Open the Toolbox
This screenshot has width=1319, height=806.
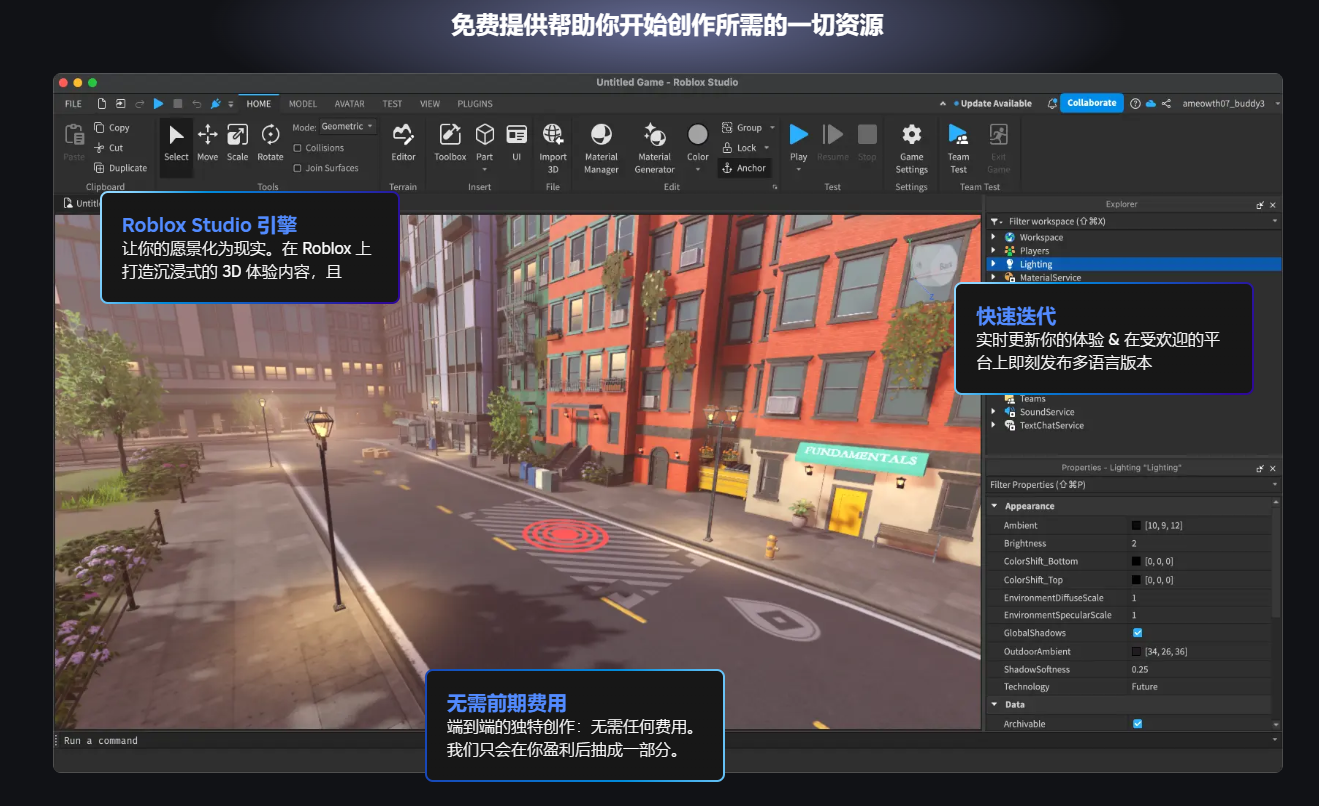450,143
